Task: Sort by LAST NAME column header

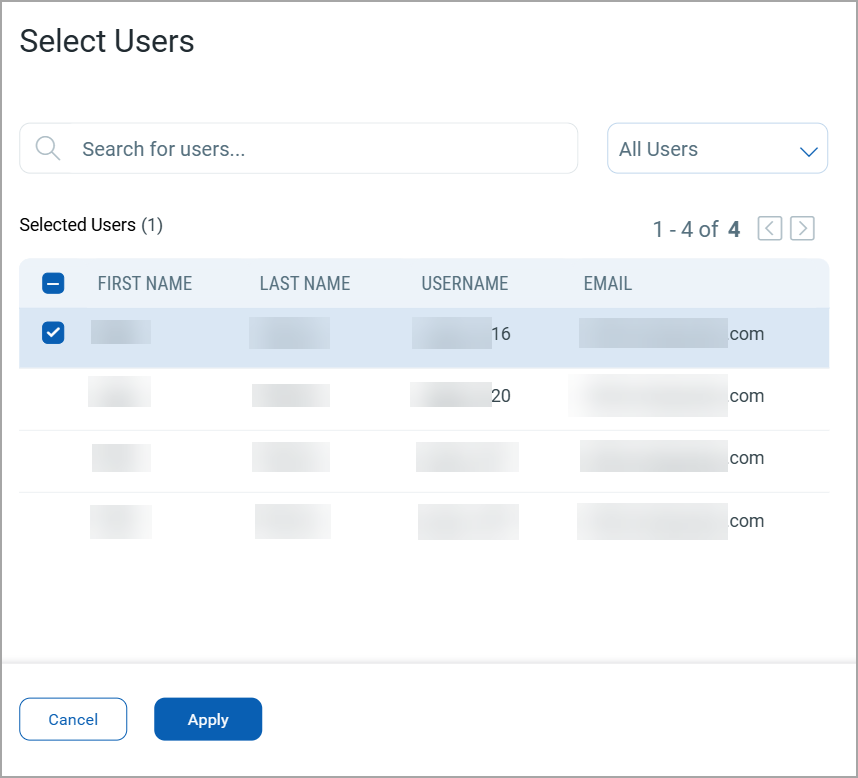Action: (305, 284)
